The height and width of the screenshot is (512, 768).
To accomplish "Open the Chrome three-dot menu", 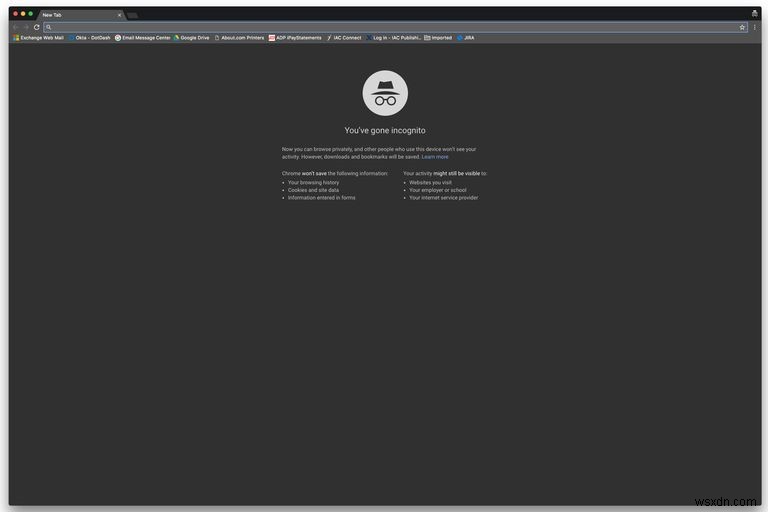I will coord(755,27).
